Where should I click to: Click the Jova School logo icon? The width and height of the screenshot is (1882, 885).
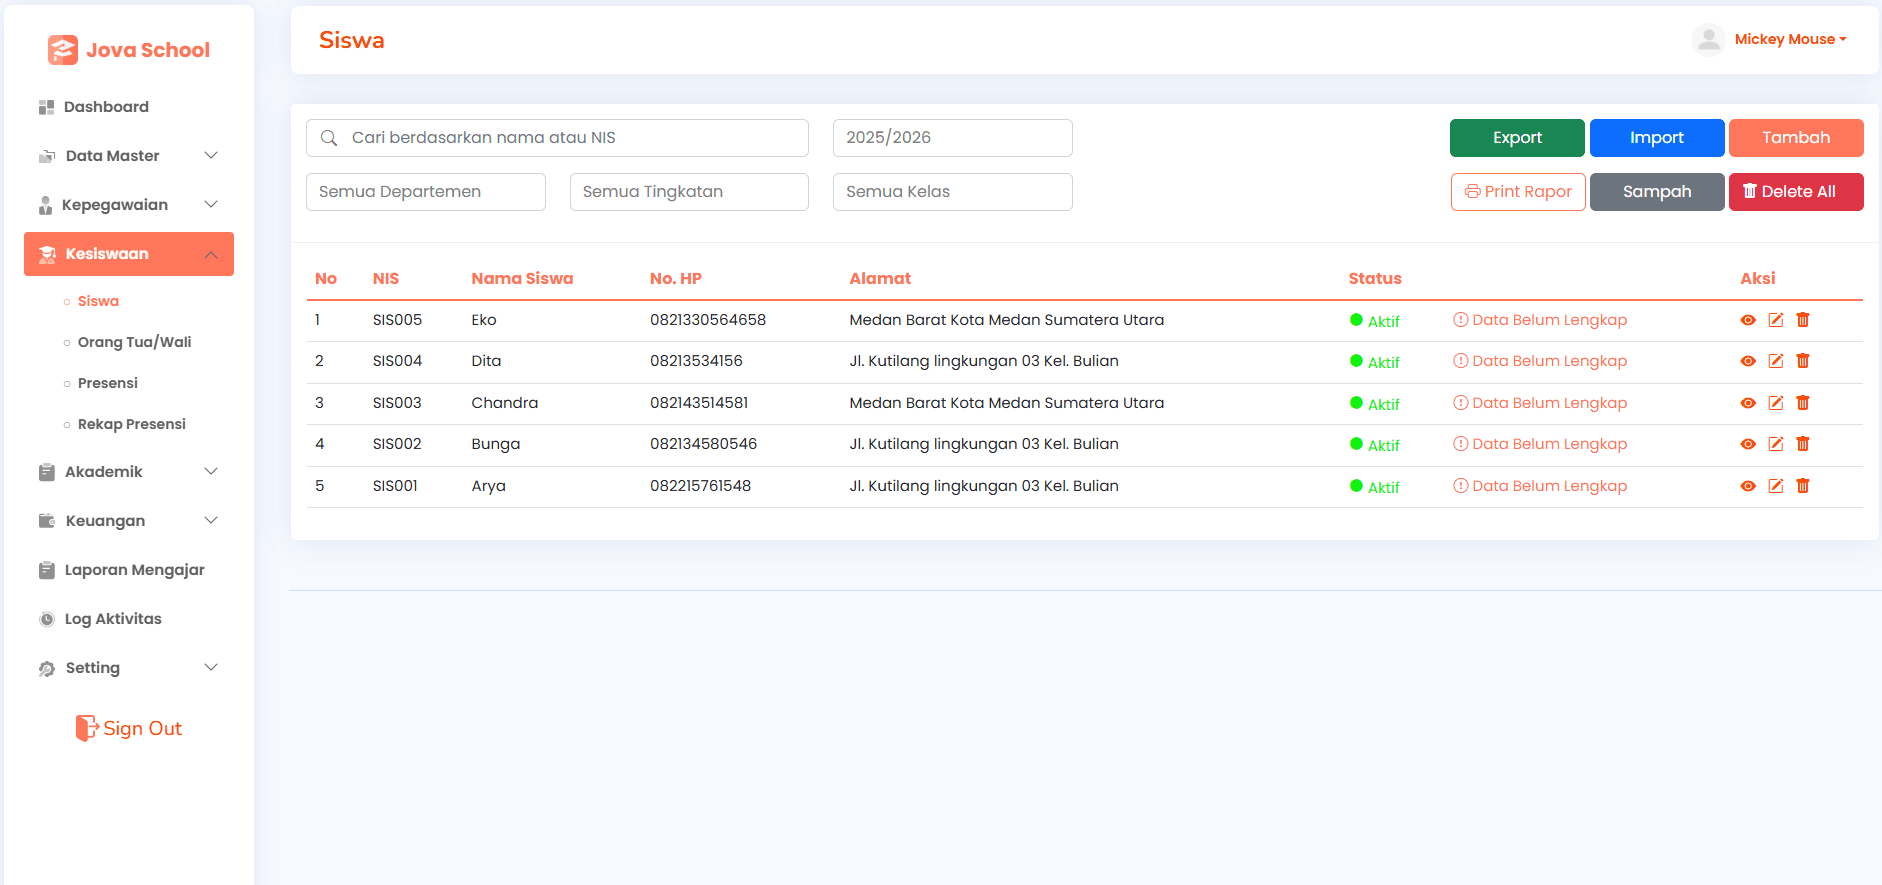[62, 50]
